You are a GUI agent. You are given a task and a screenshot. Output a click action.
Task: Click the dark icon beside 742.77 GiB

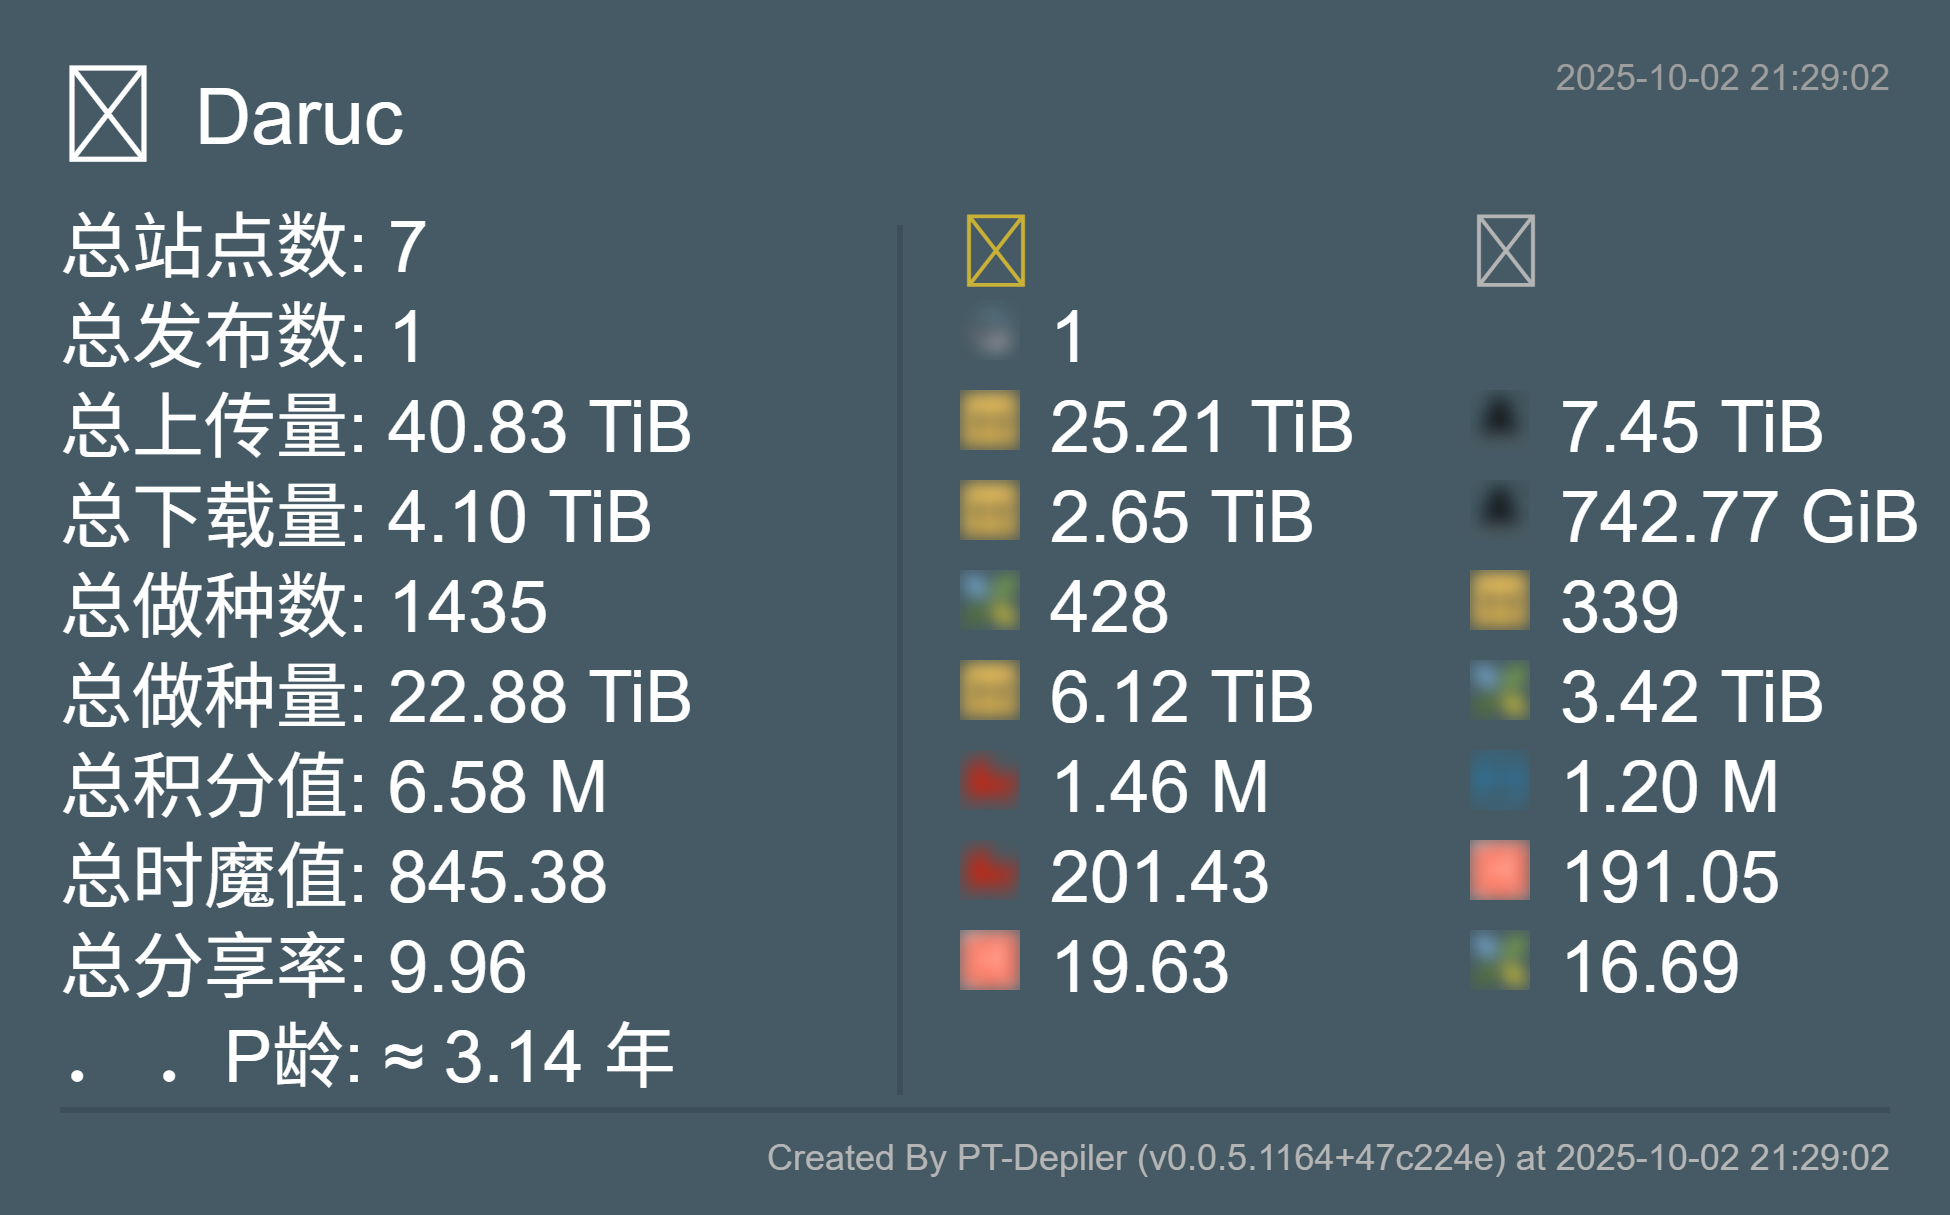point(1500,510)
